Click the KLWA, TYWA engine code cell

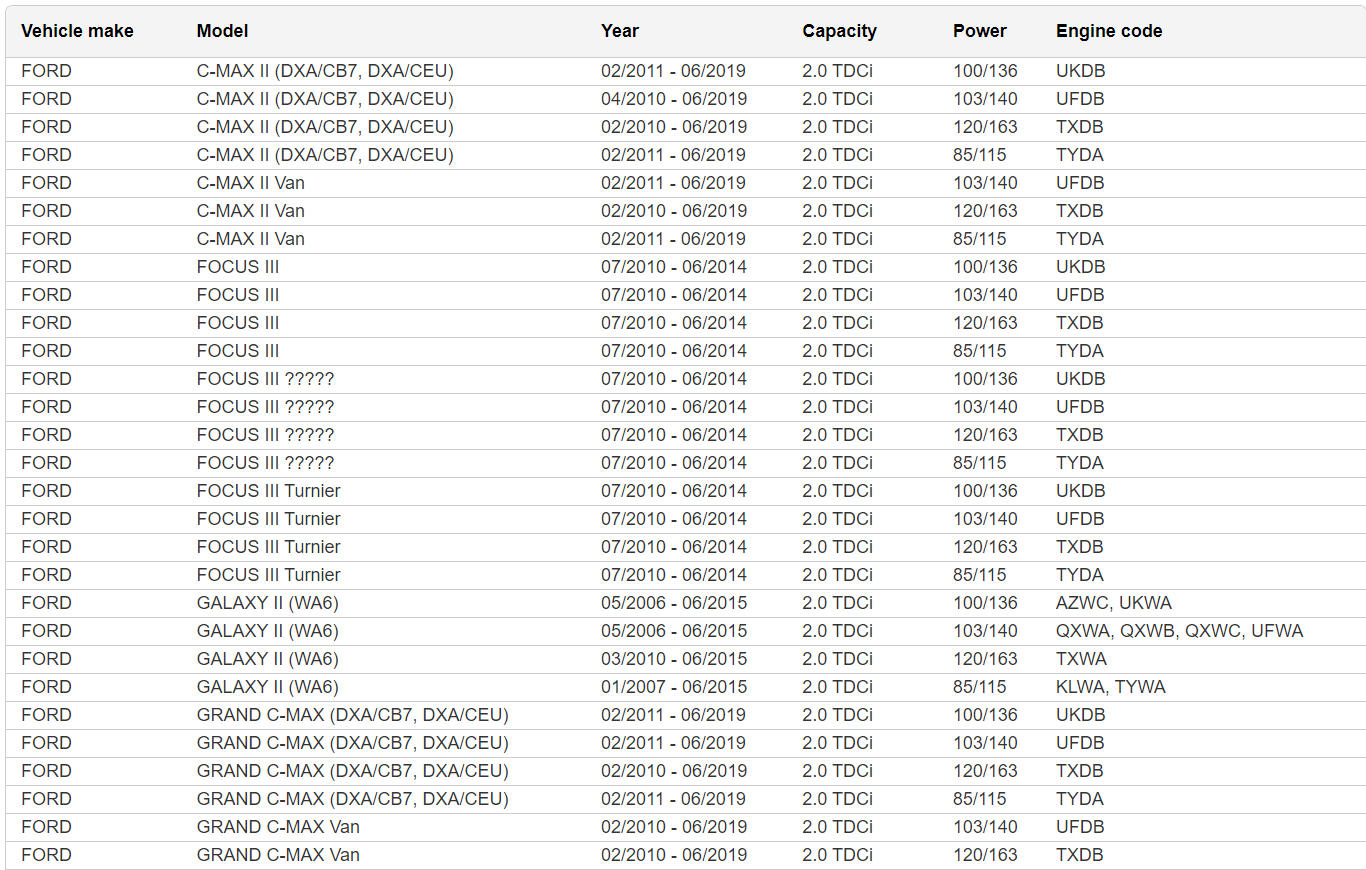[1110, 687]
